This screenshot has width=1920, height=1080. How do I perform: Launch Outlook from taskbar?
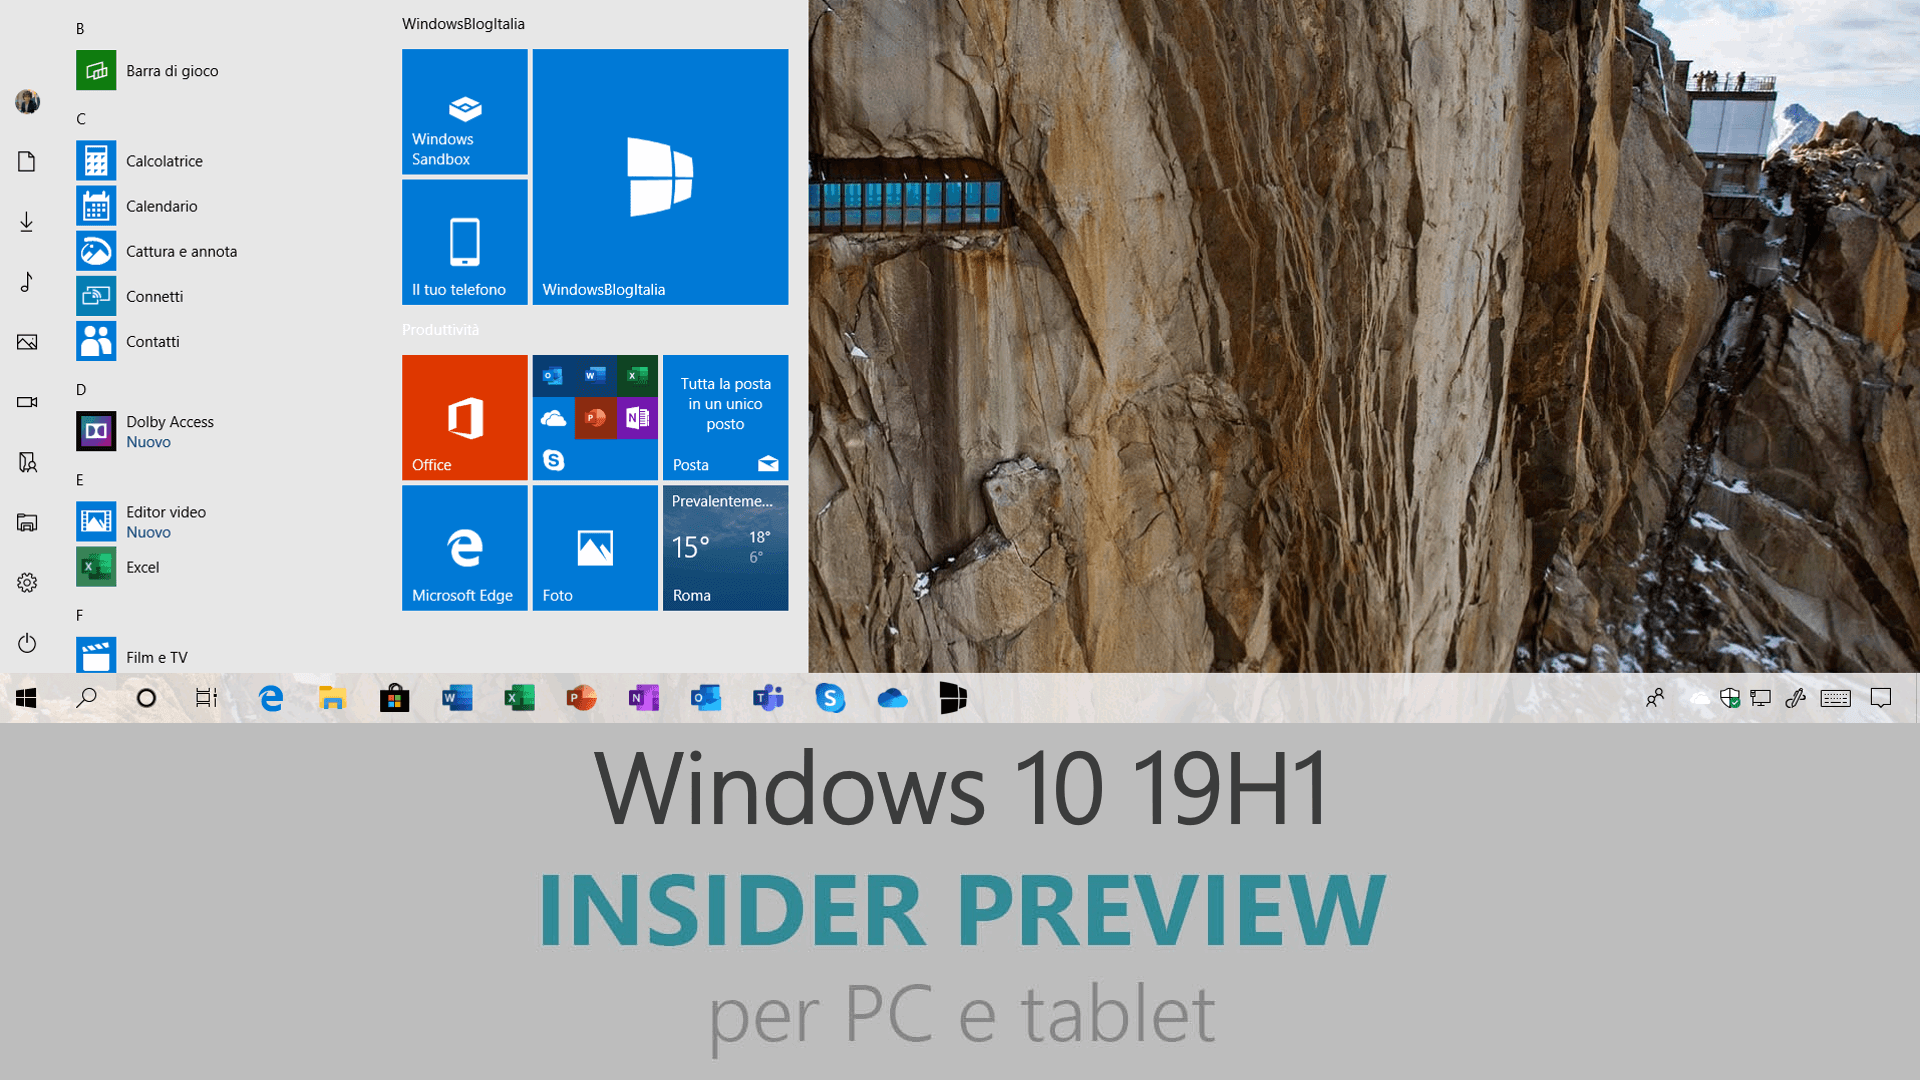(x=706, y=698)
